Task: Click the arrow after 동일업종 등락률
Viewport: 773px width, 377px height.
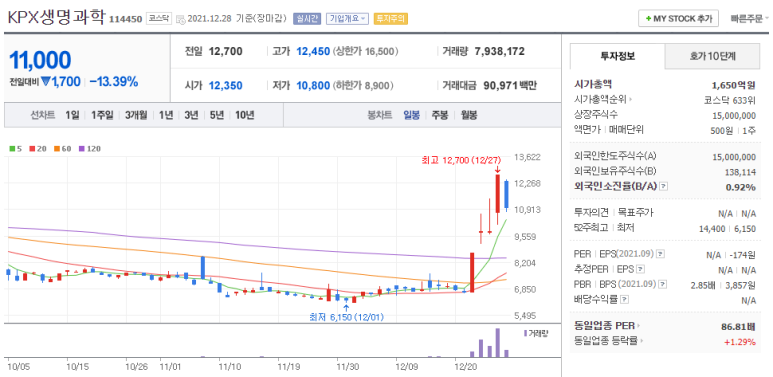Action: pos(643,341)
